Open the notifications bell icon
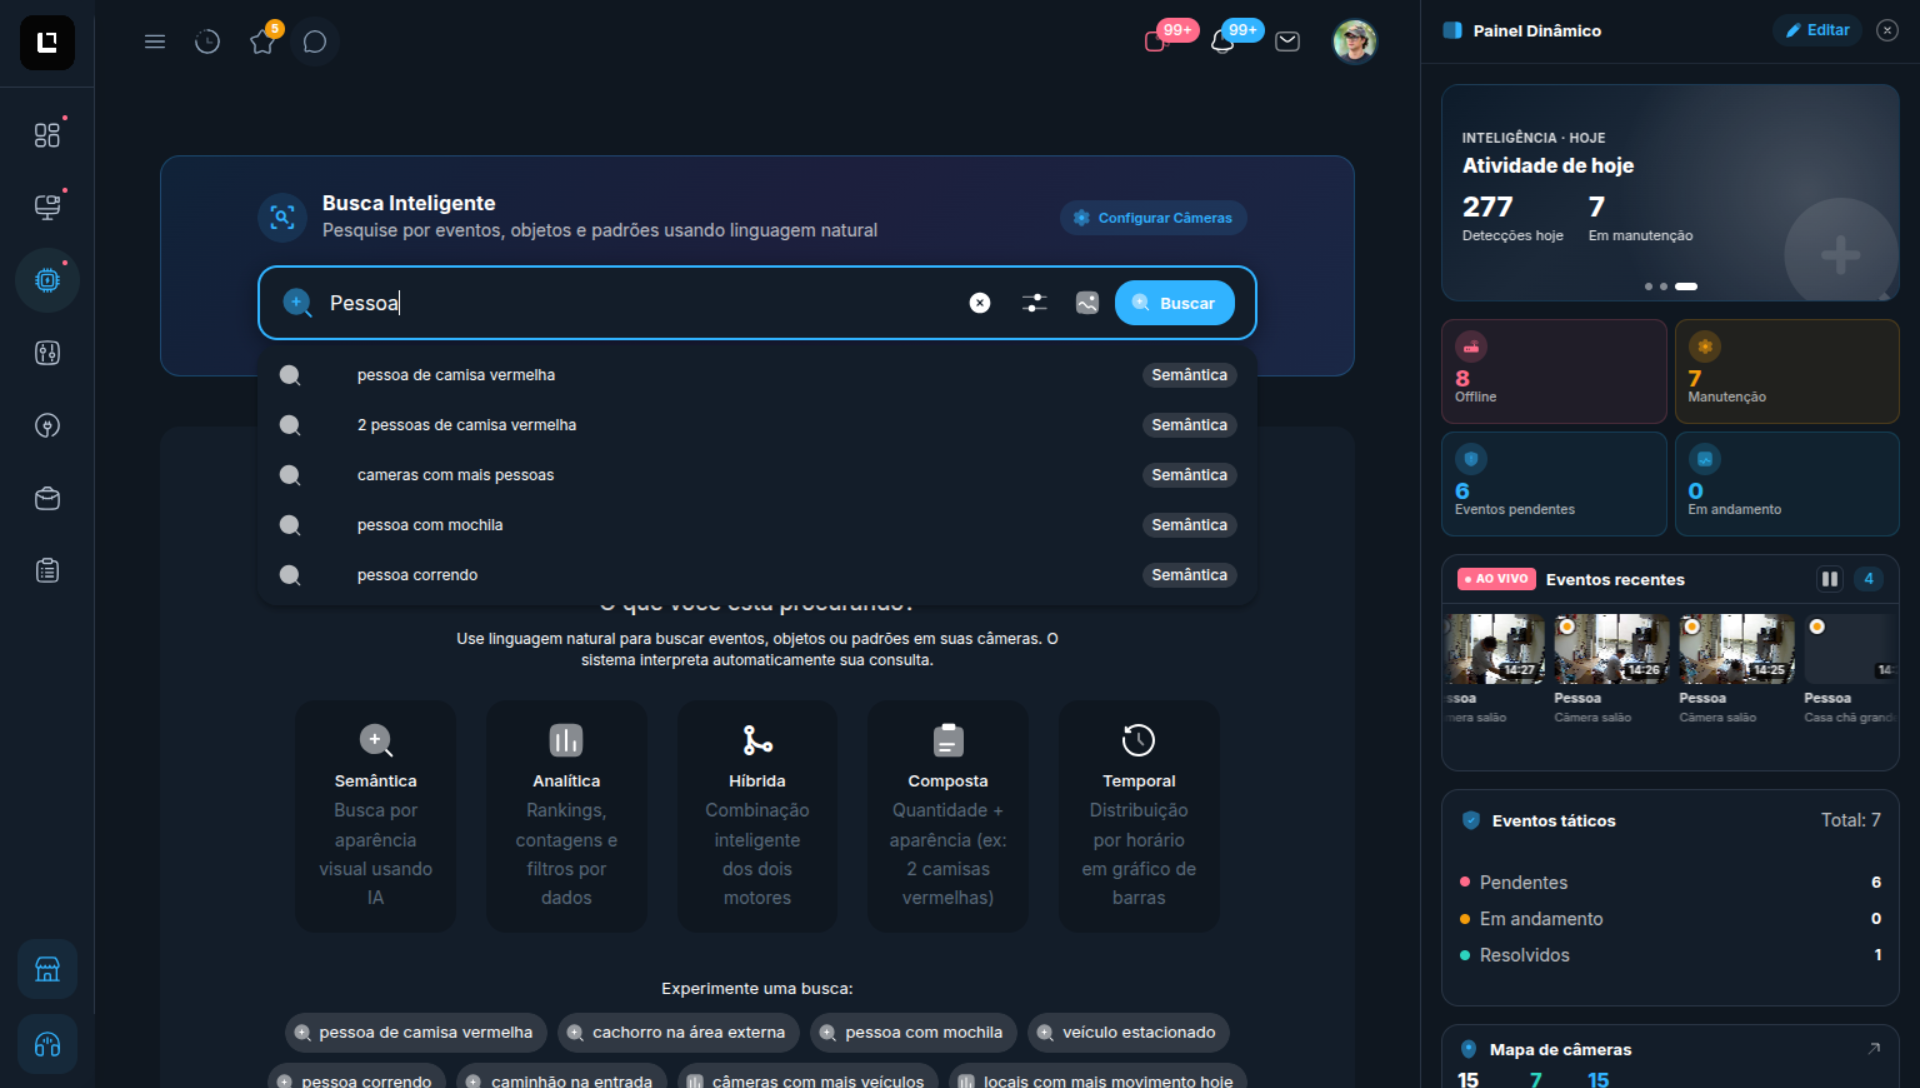1920x1088 pixels. coord(1222,42)
